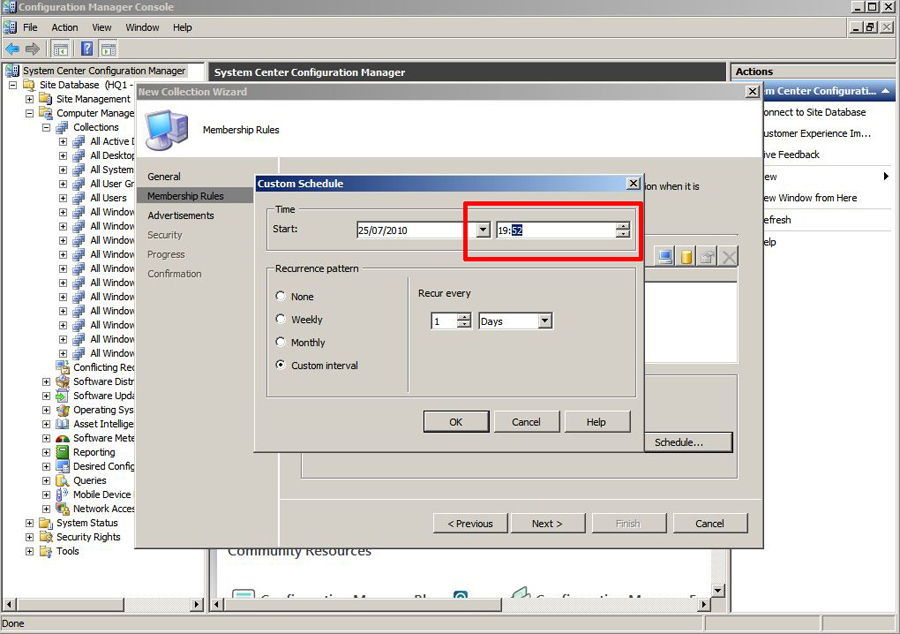Click the Recur every value field
The width and height of the screenshot is (900, 634).
pyautogui.click(x=444, y=321)
